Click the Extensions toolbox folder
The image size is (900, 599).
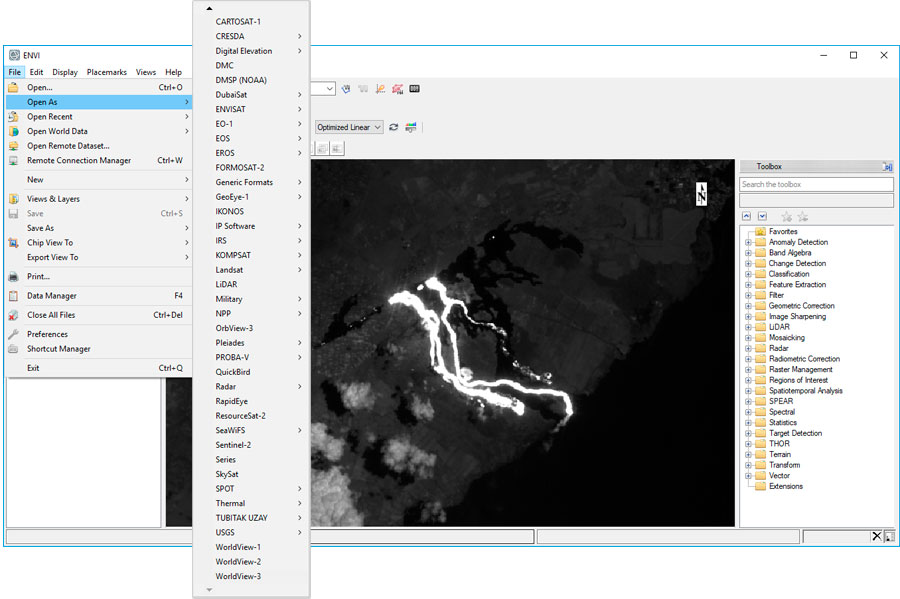[779, 487]
